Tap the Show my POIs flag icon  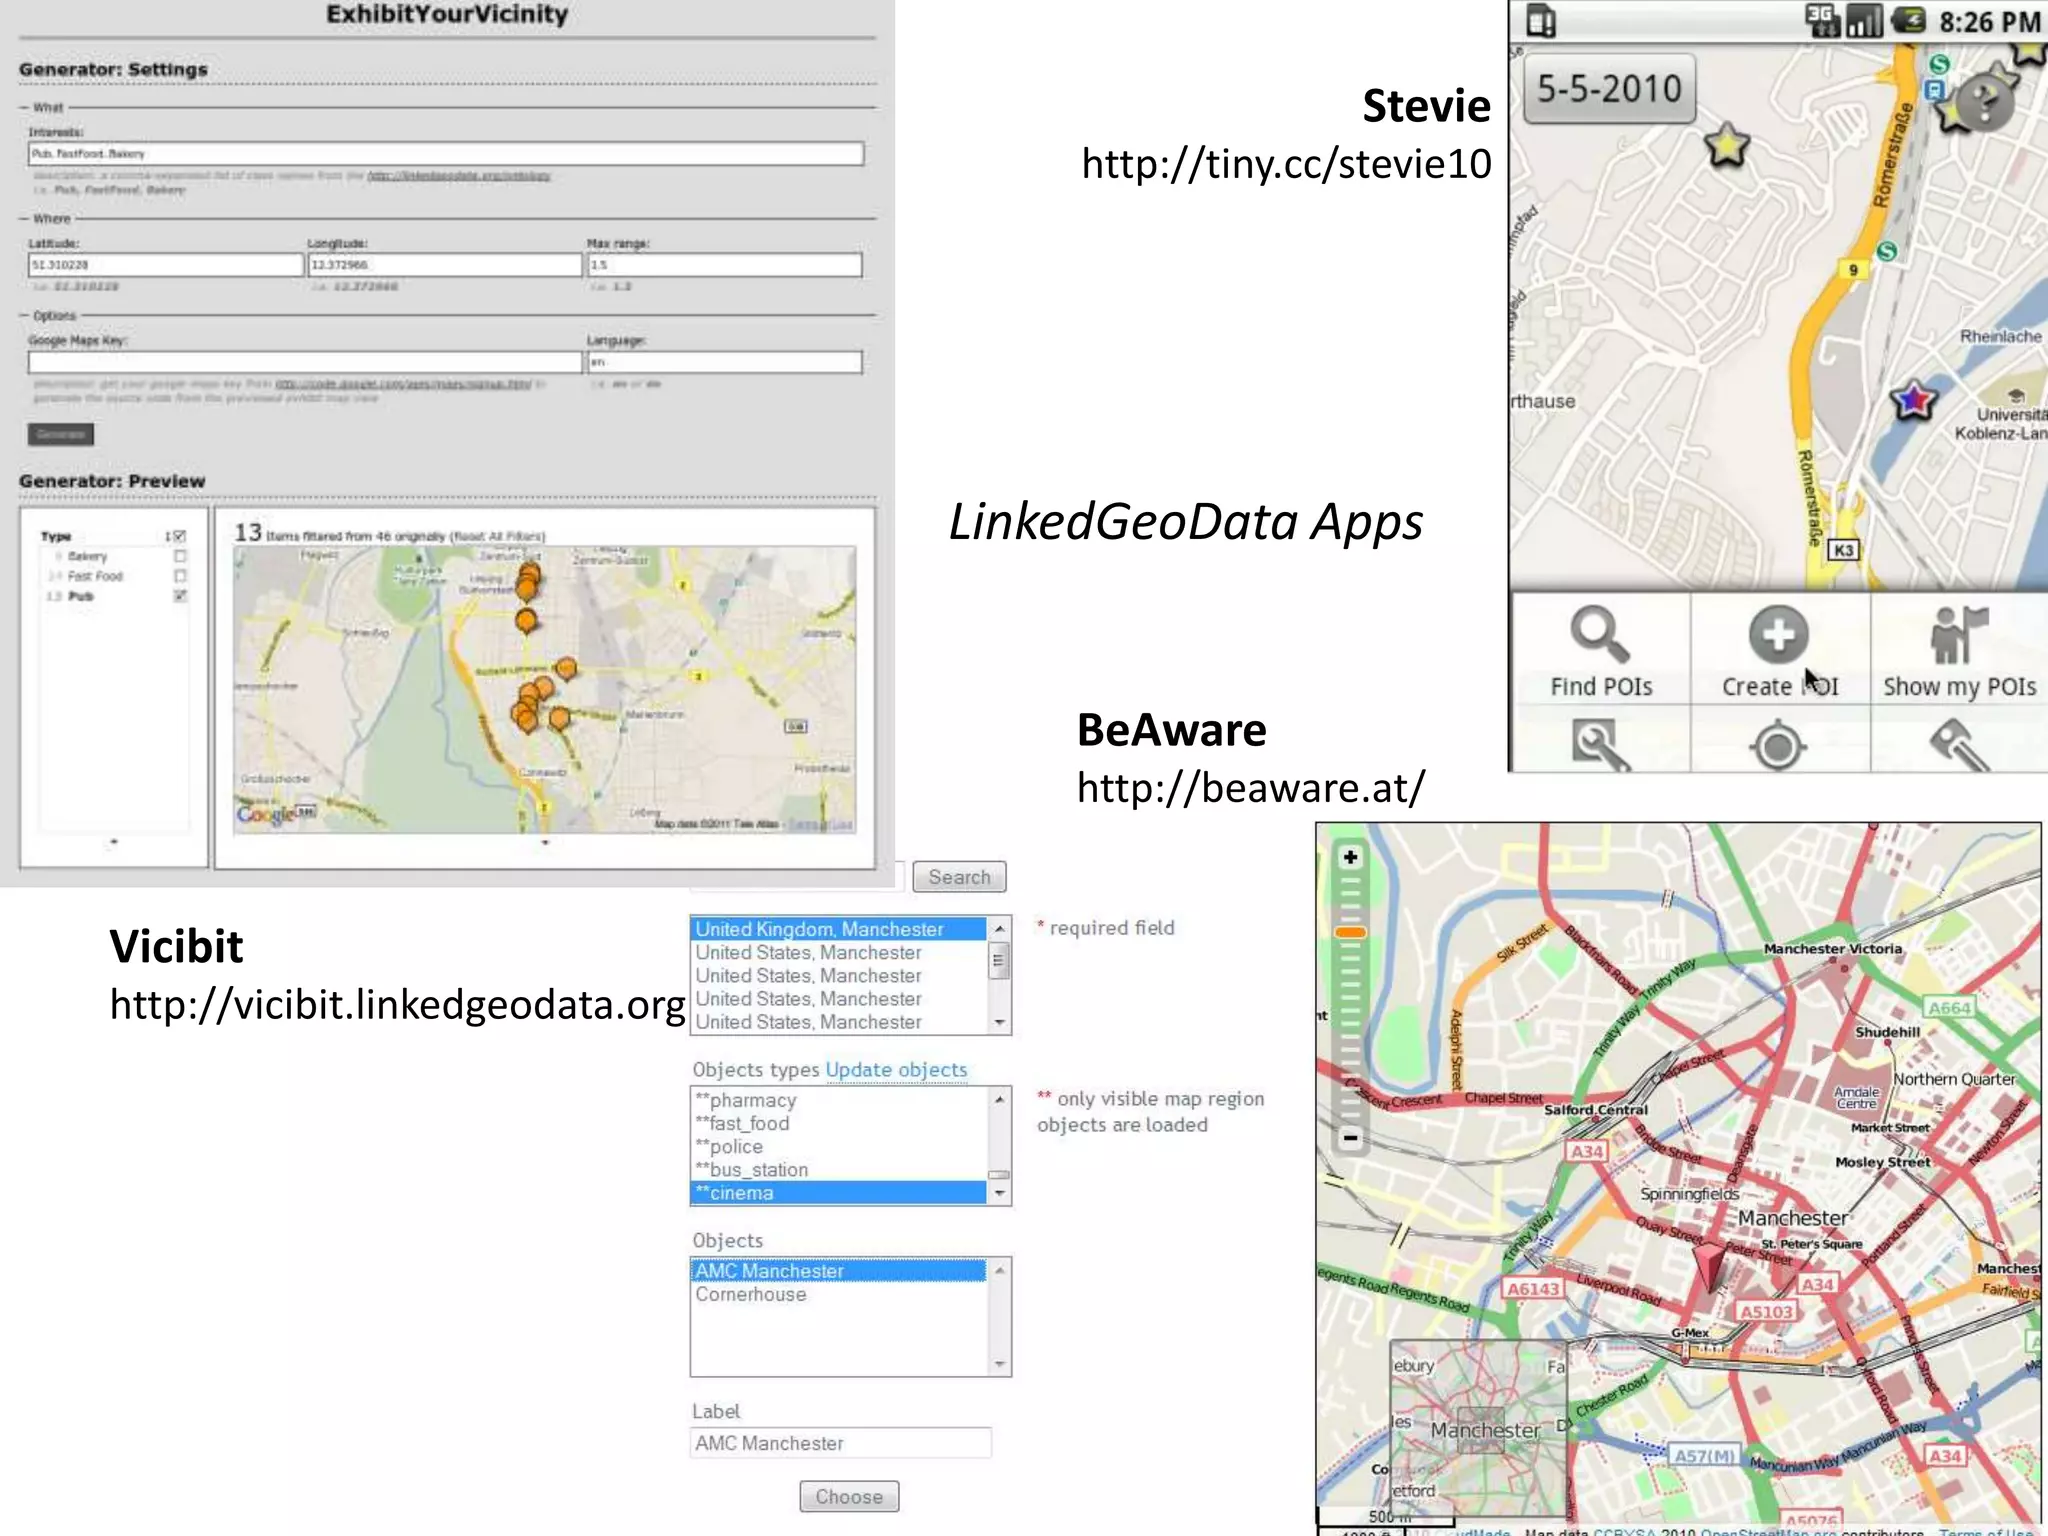(x=1958, y=634)
